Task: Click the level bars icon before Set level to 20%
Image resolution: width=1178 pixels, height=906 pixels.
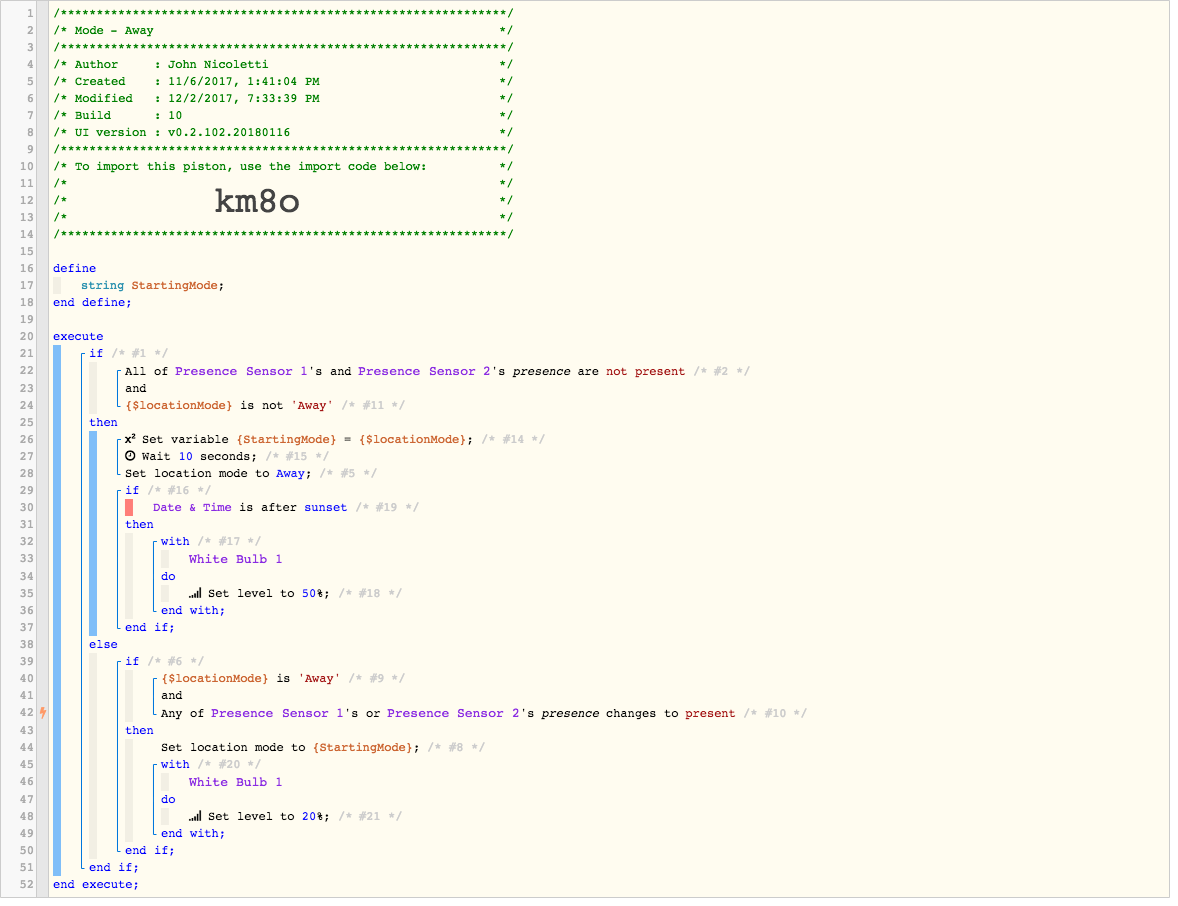Action: [x=195, y=816]
